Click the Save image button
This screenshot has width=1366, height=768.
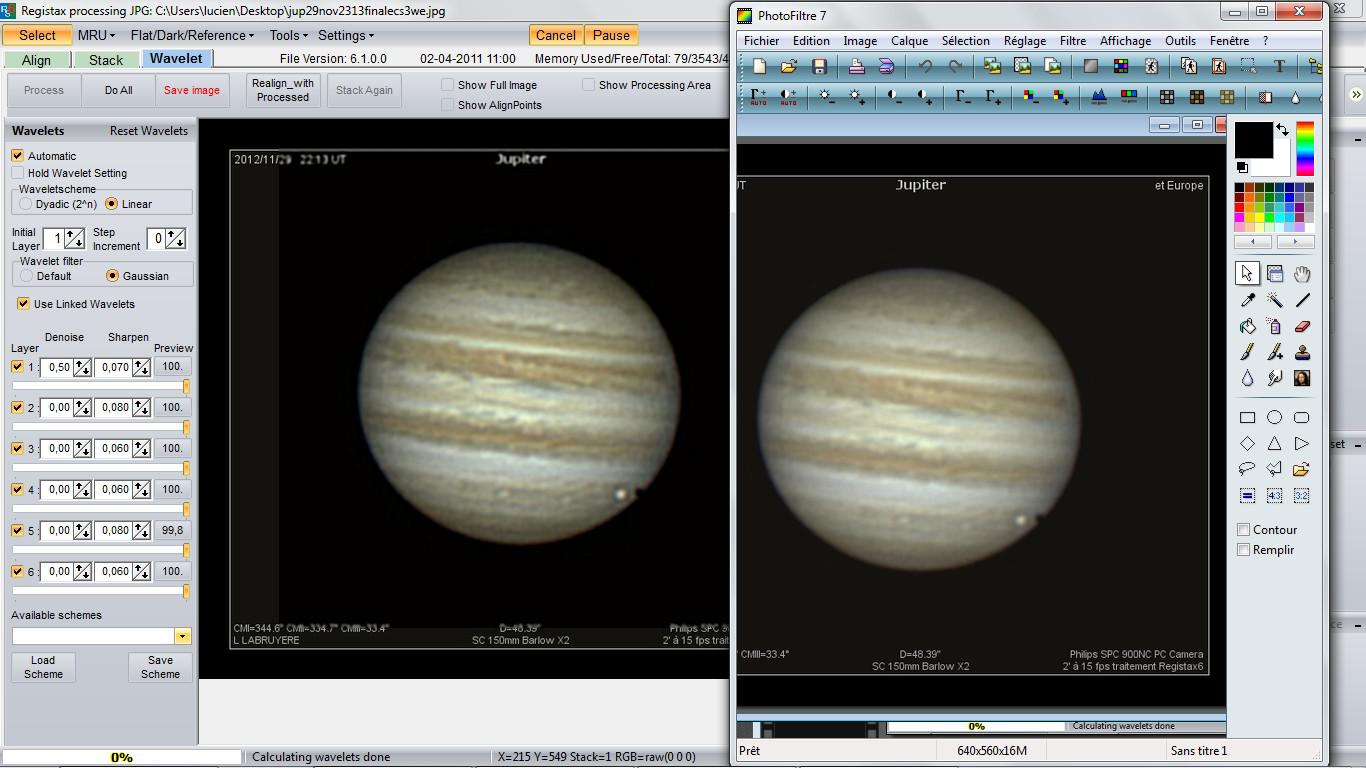pyautogui.click(x=191, y=90)
